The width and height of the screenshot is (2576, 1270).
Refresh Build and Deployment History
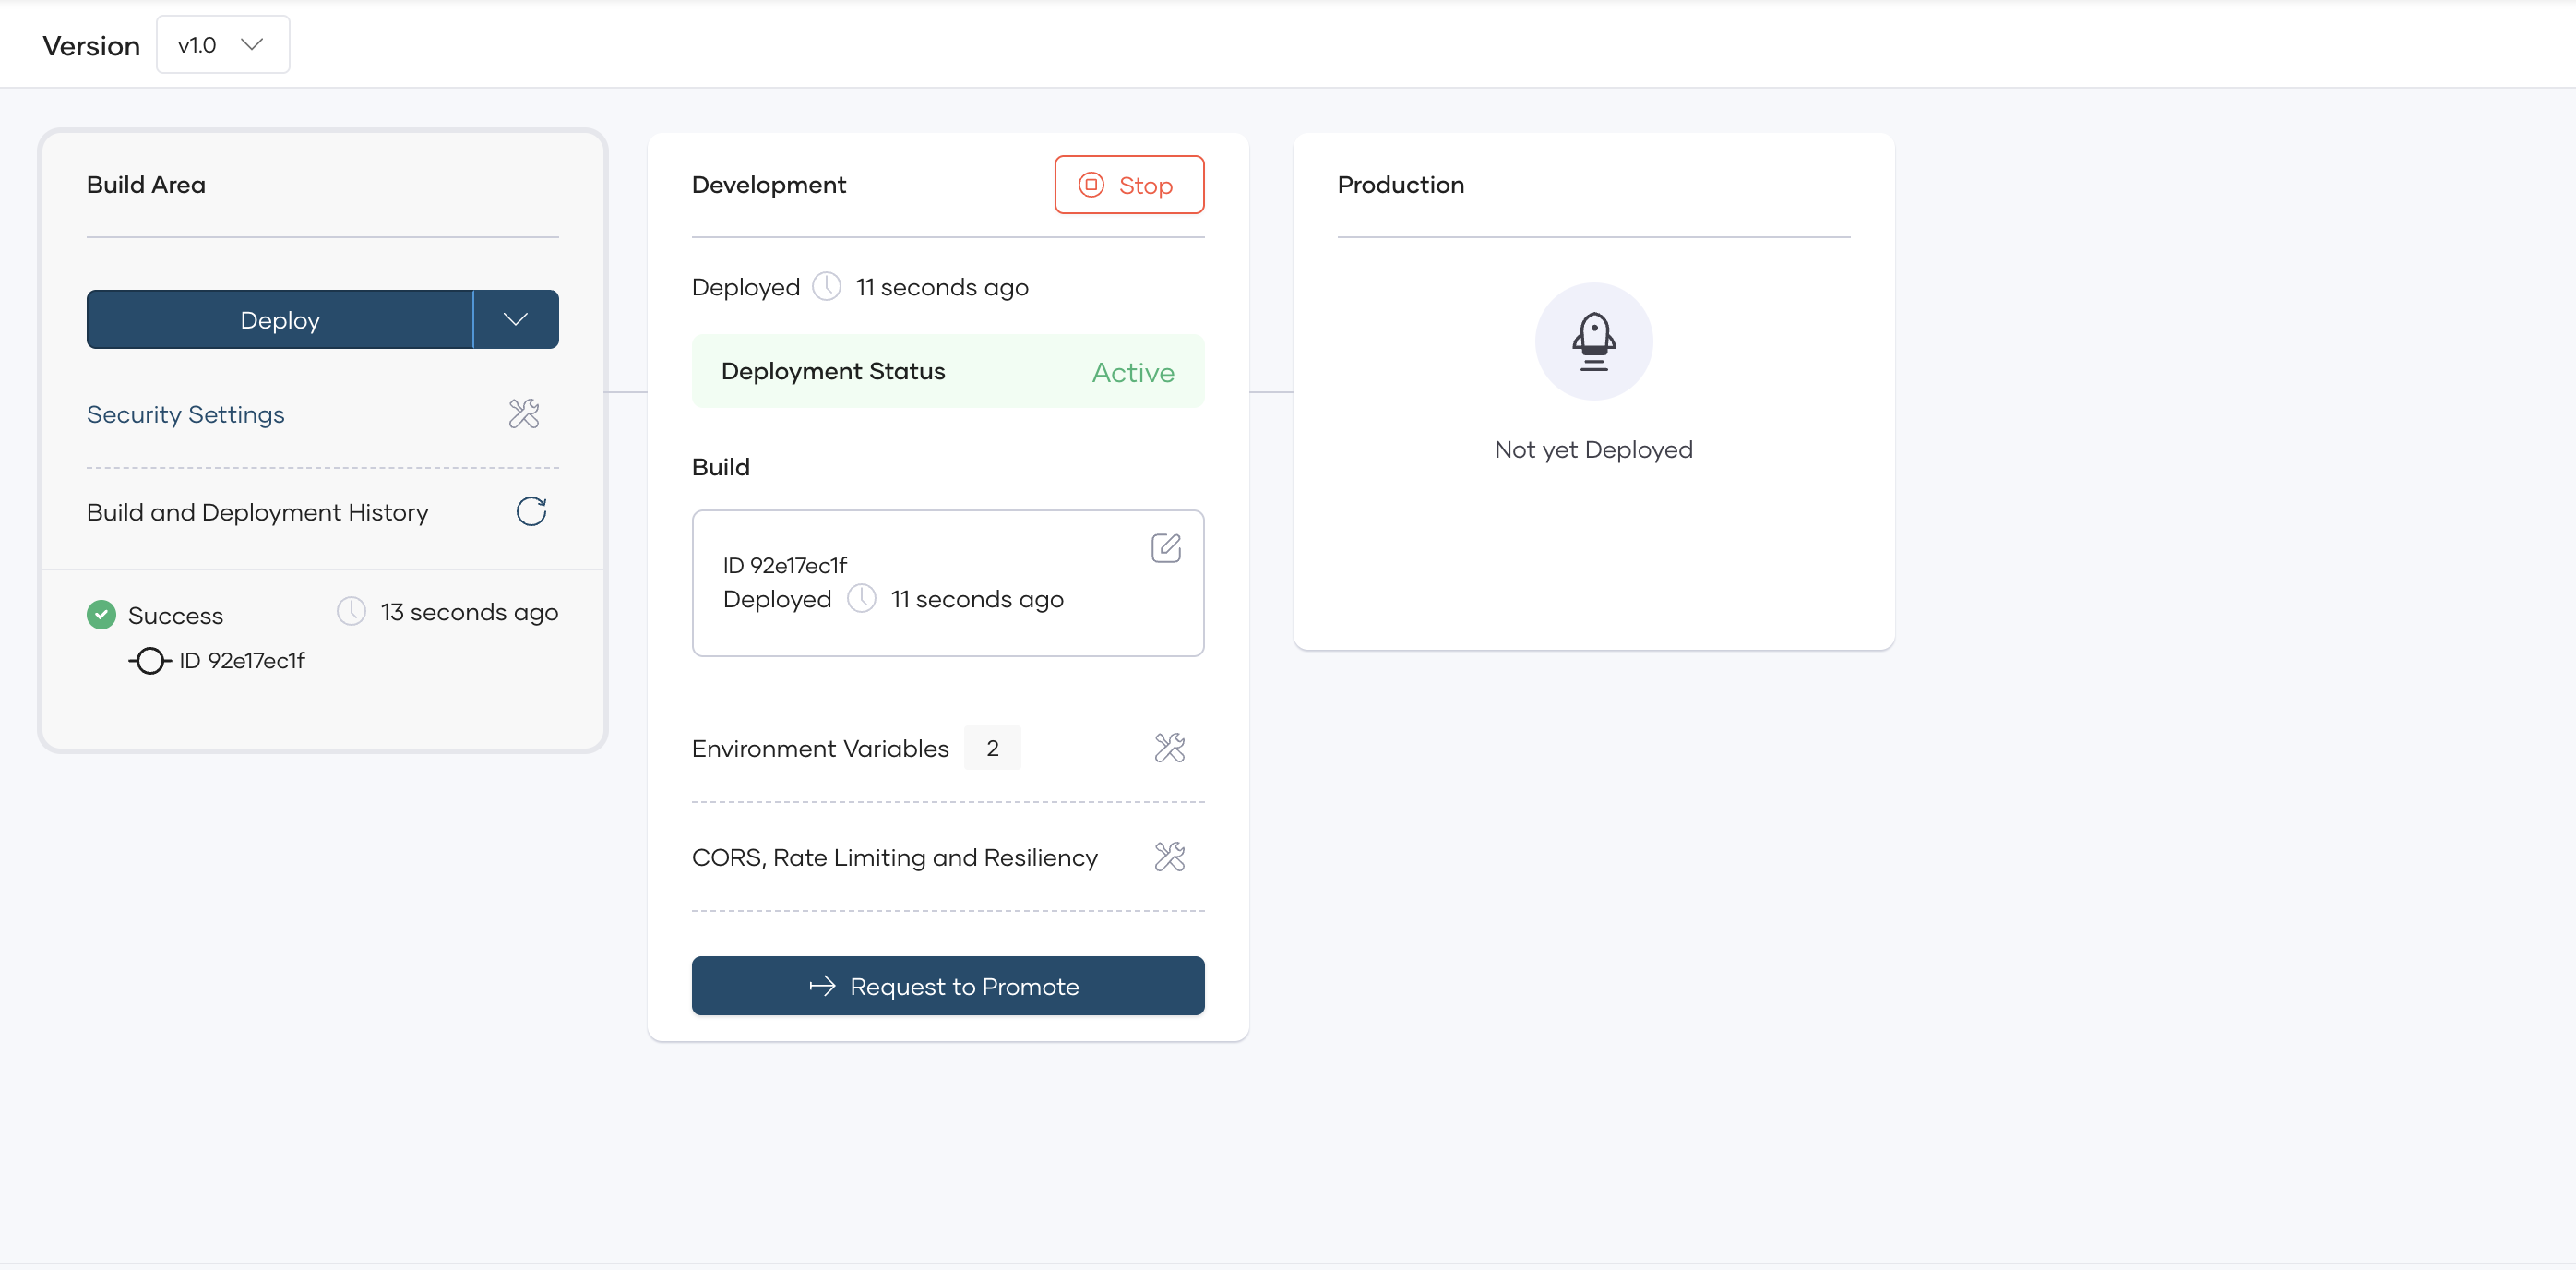(532, 511)
